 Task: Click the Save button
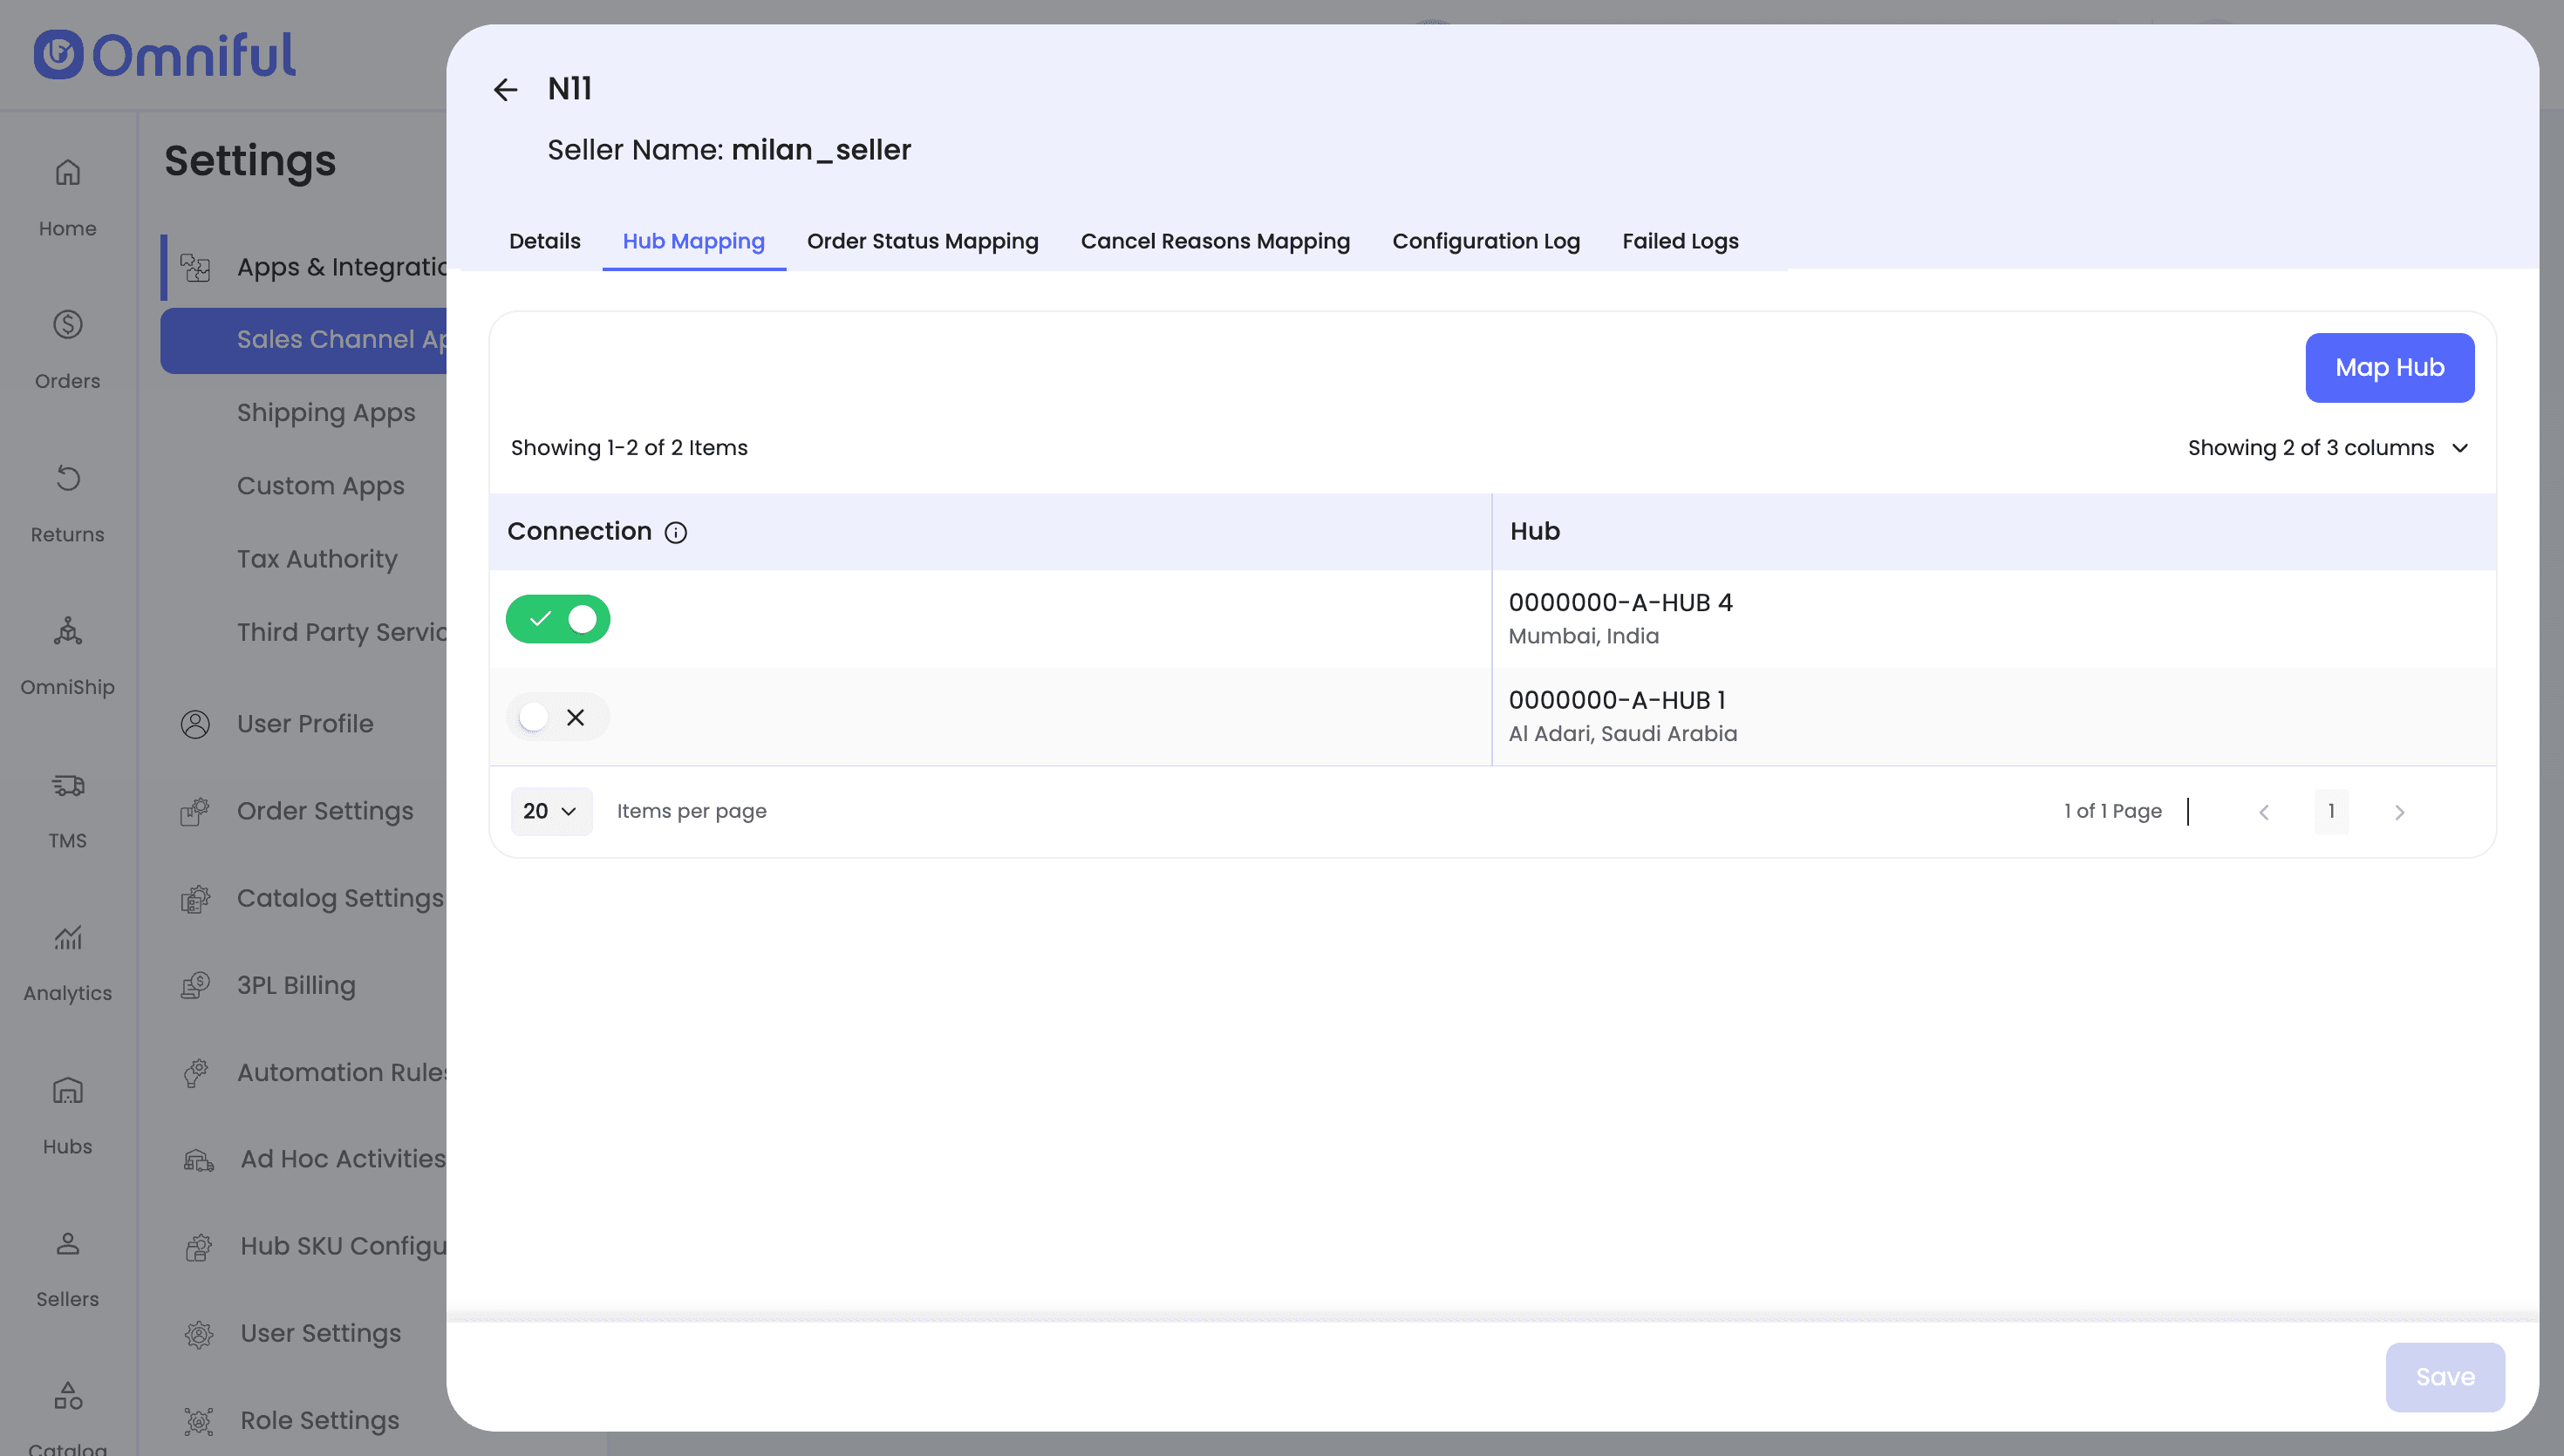(2444, 1377)
